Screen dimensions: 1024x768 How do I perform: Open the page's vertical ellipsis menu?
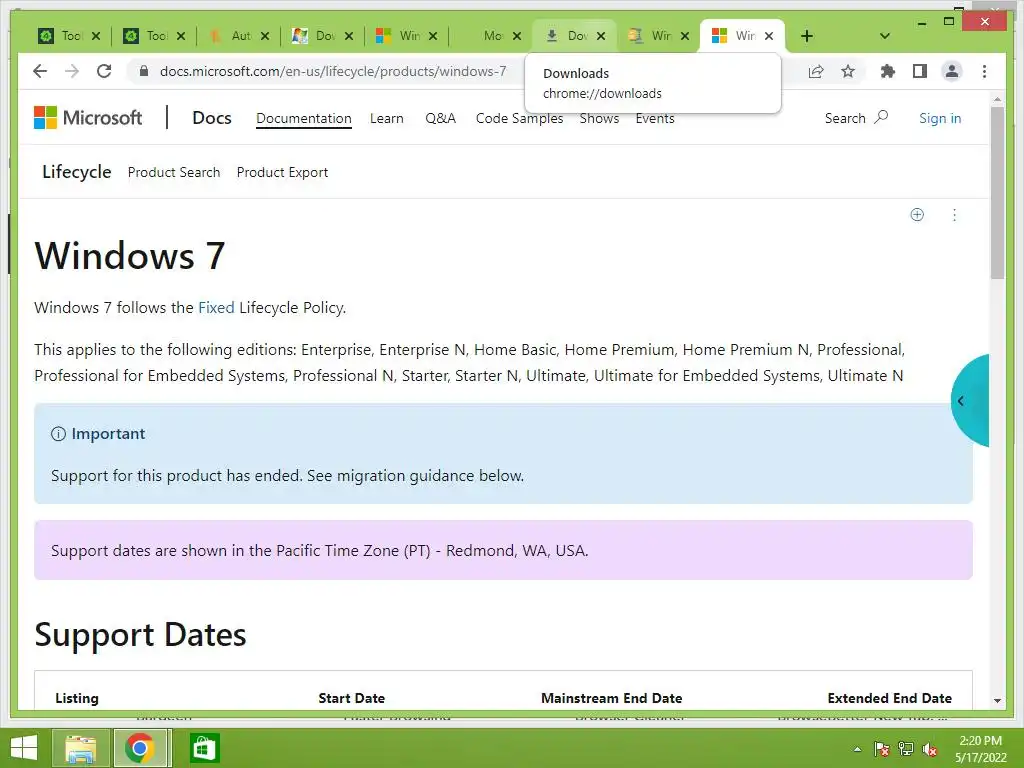pyautogui.click(x=954, y=215)
